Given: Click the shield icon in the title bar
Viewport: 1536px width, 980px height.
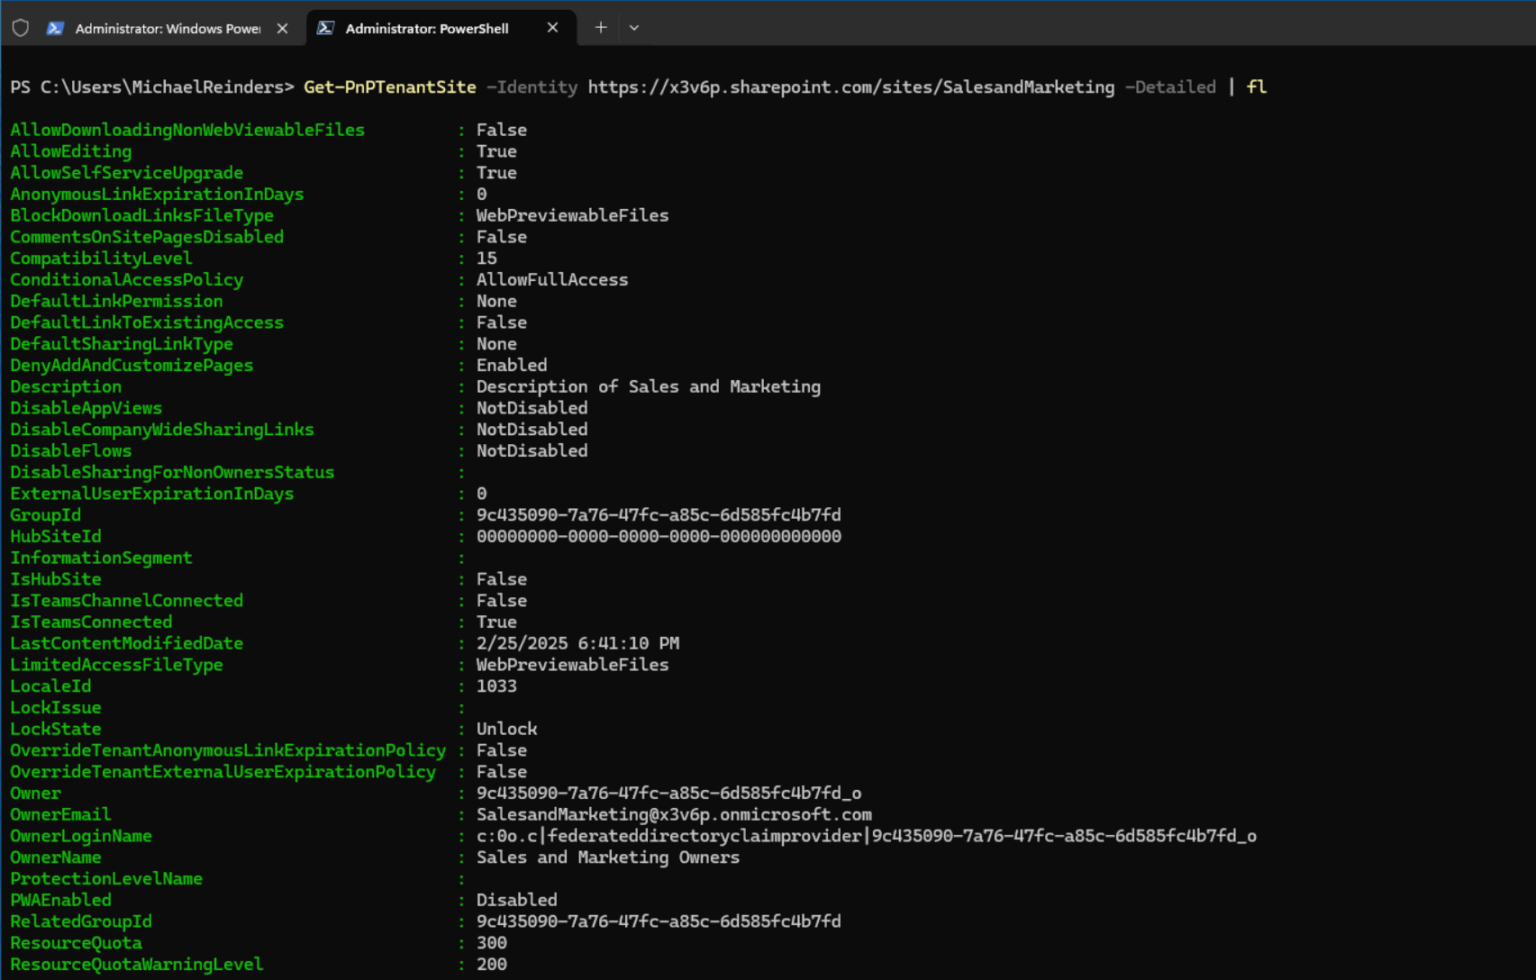Looking at the screenshot, I should pyautogui.click(x=20, y=28).
